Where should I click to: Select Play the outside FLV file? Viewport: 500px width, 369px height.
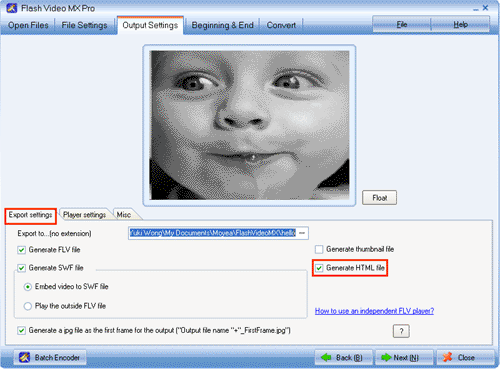point(28,306)
